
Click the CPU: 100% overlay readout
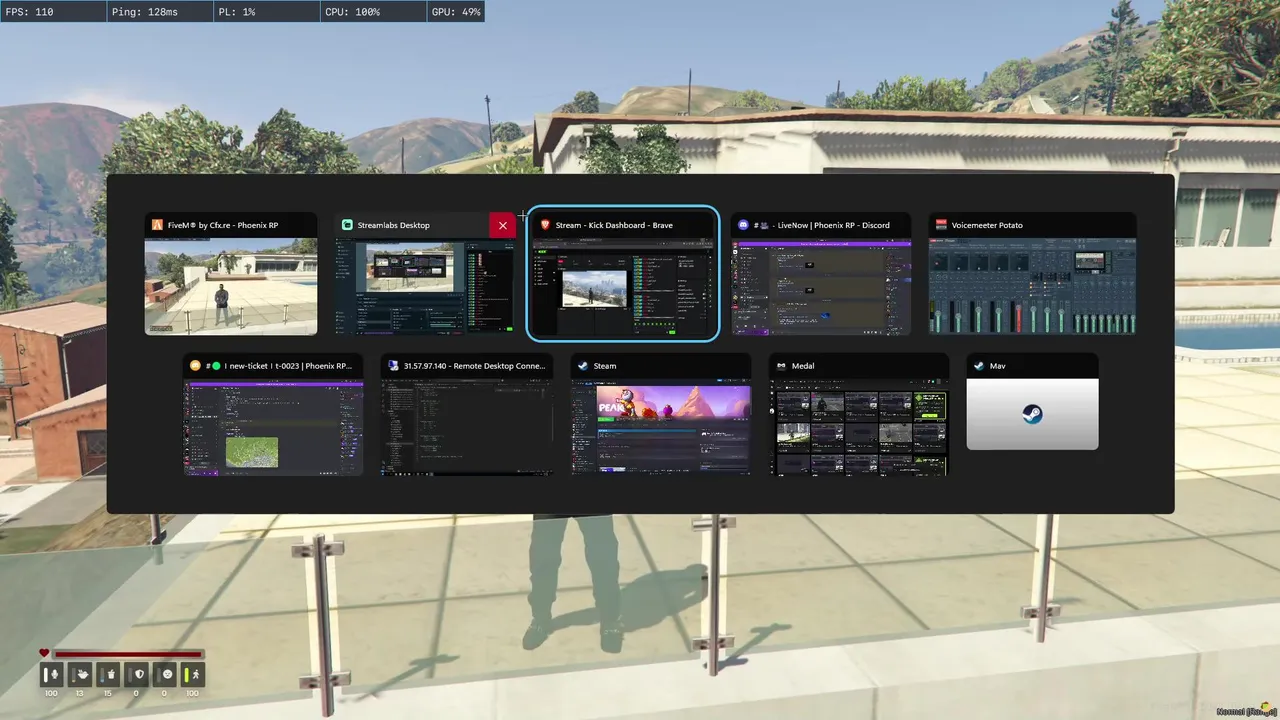[352, 12]
